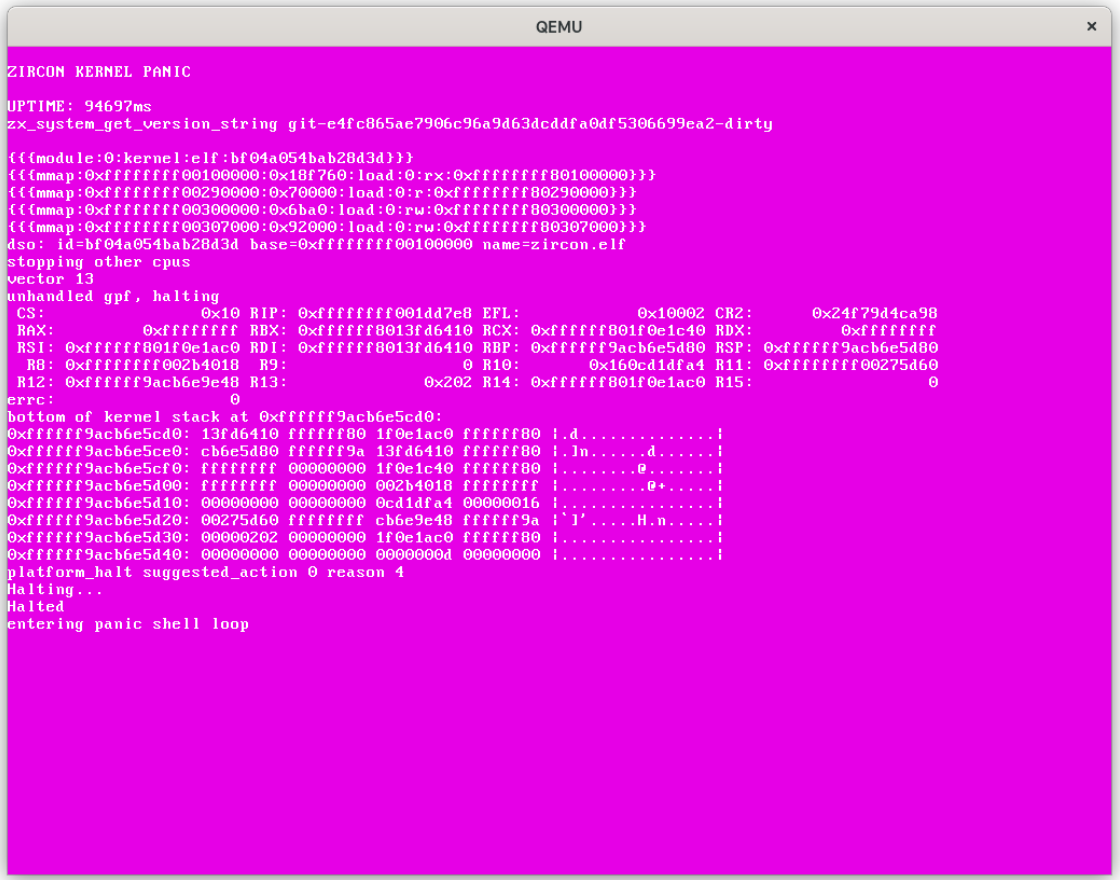Click the "RSP:" register label
This screenshot has width=1120, height=880.
coord(734,348)
